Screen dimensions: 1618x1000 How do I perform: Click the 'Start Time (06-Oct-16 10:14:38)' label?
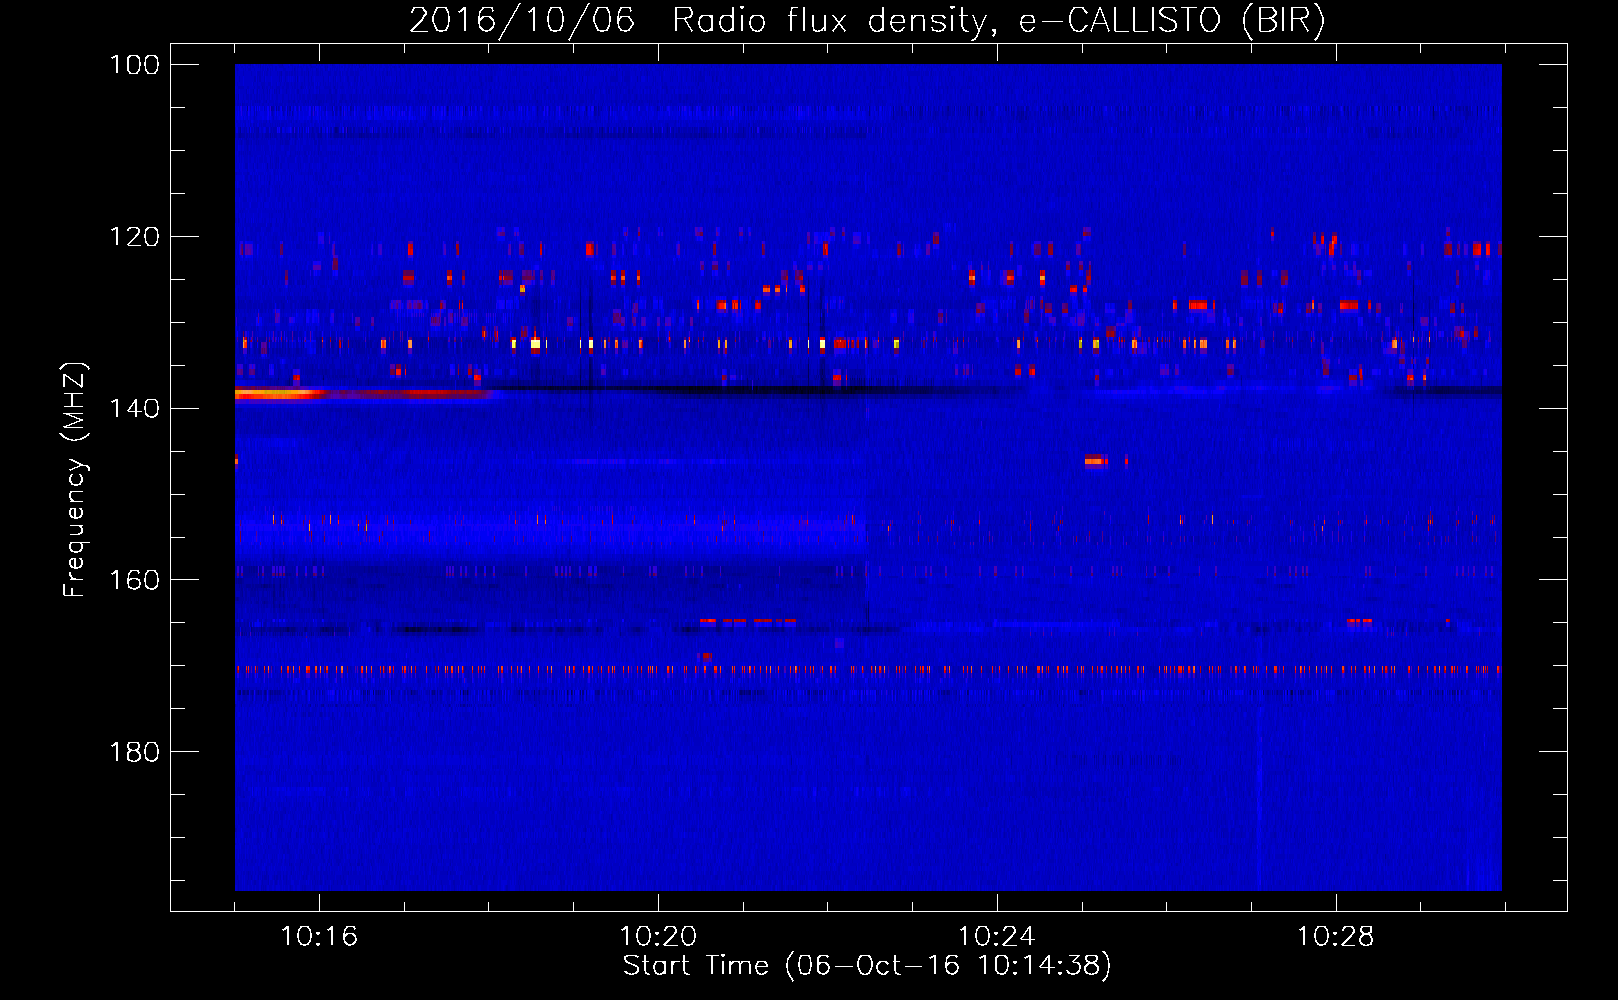pyautogui.click(x=867, y=966)
